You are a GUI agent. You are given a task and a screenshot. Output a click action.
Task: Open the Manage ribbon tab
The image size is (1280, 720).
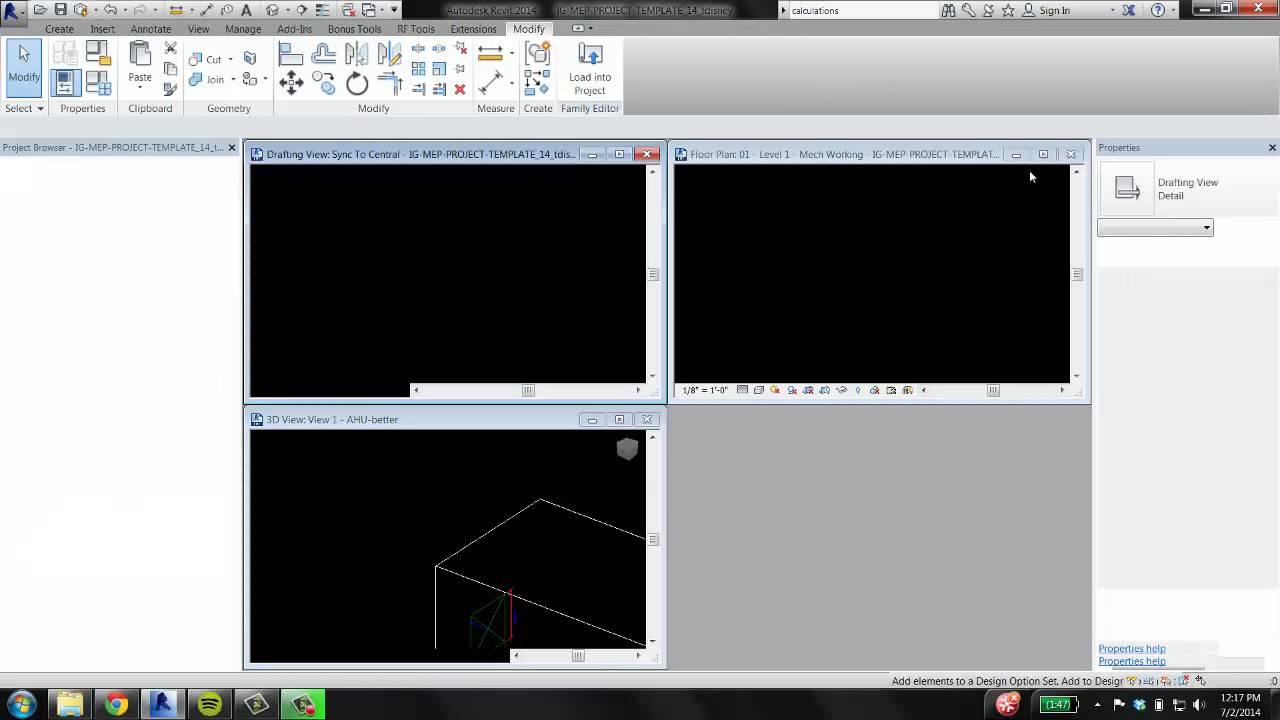[x=243, y=29]
